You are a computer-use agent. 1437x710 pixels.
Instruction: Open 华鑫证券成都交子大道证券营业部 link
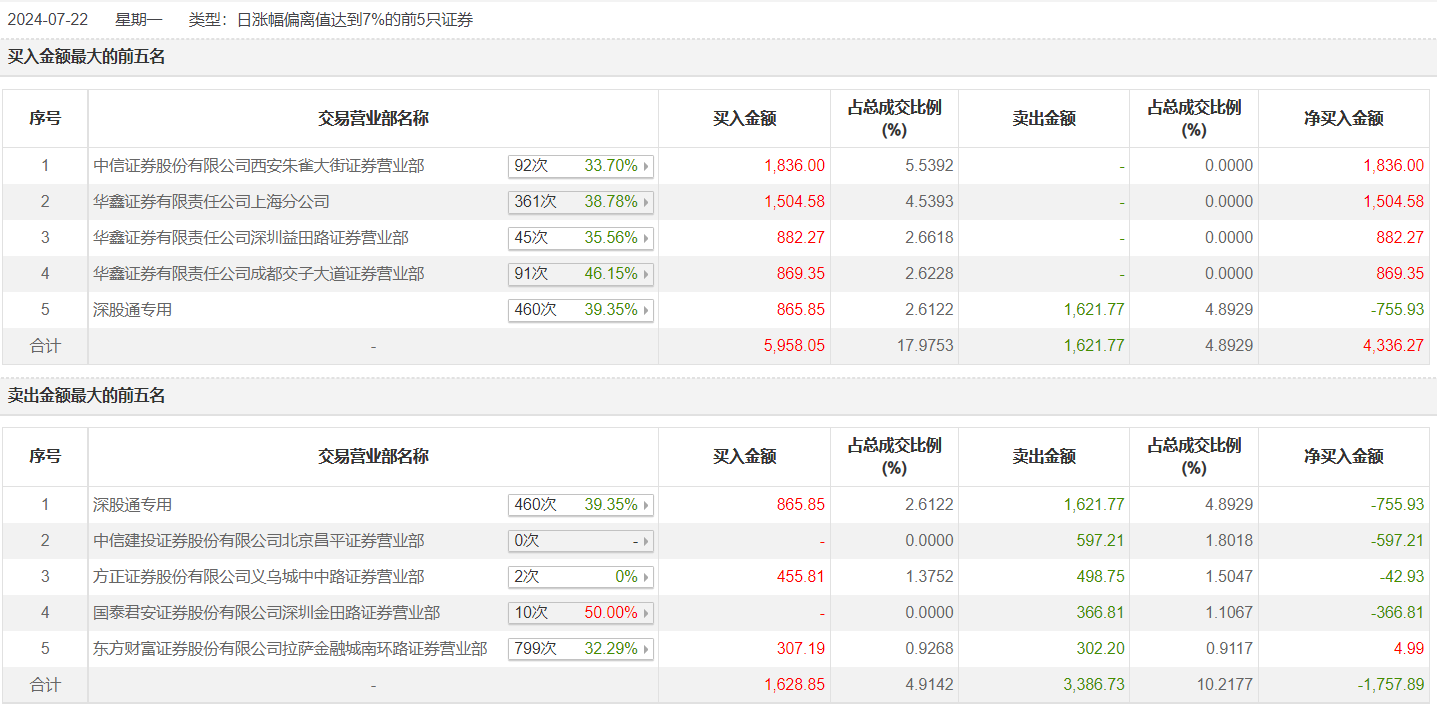coord(259,274)
